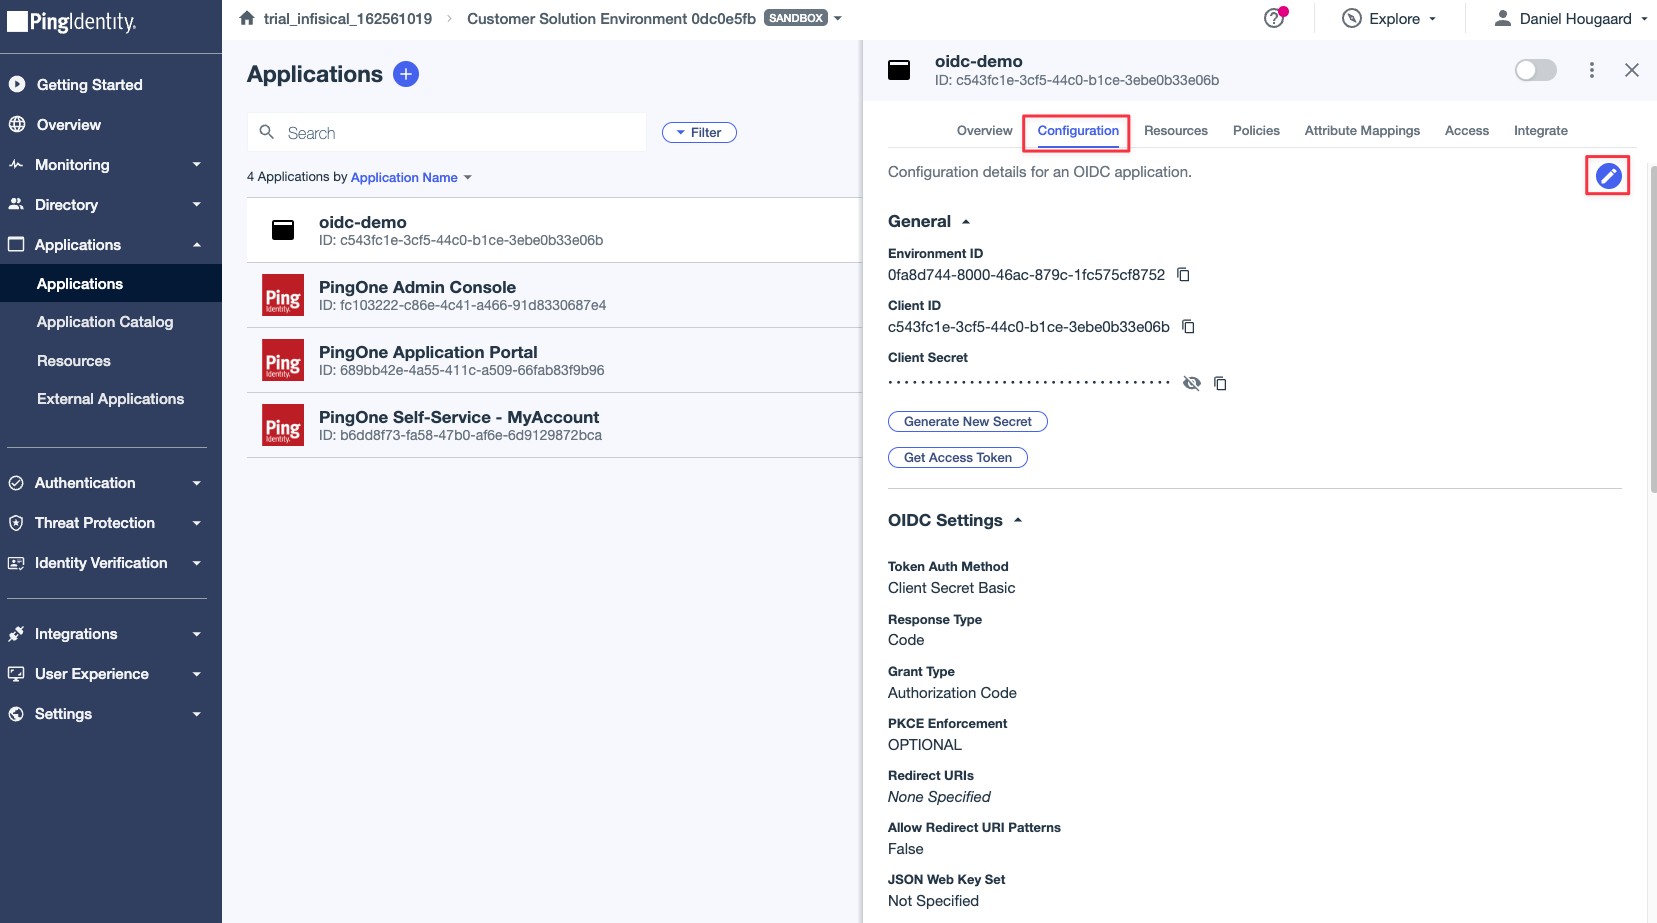Open PingOne Self-Service - MyAccount application
The image size is (1657, 923).
click(554, 425)
